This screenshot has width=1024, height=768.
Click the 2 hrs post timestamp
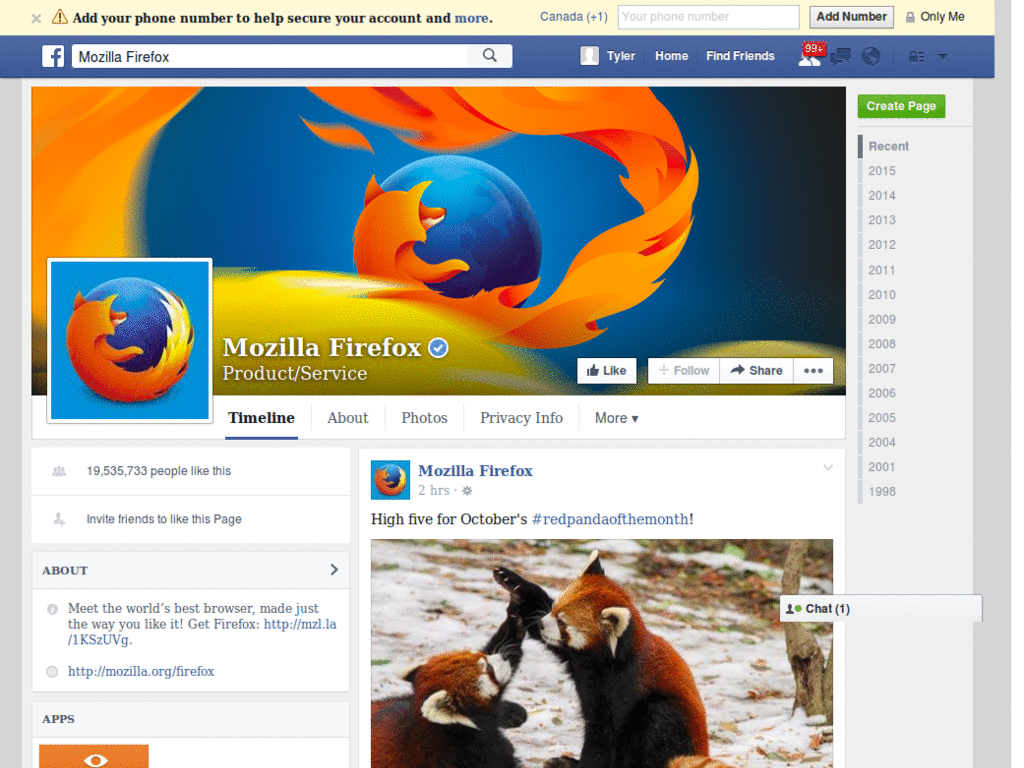(x=434, y=490)
